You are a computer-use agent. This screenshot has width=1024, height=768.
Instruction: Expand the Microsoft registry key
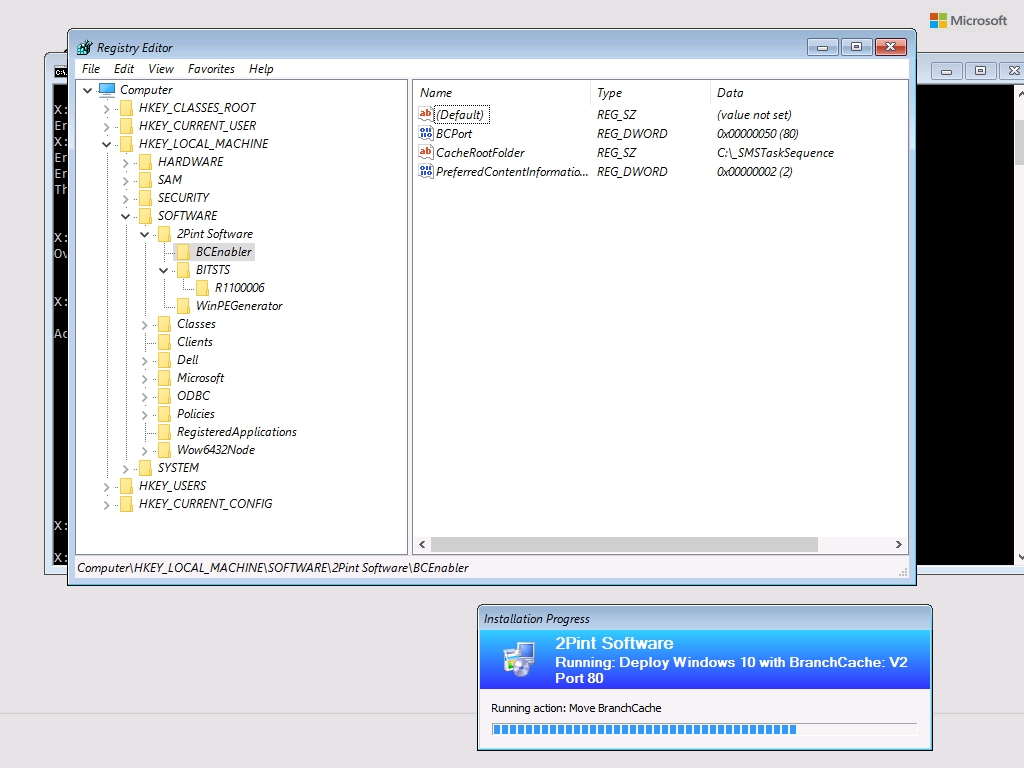tap(145, 378)
